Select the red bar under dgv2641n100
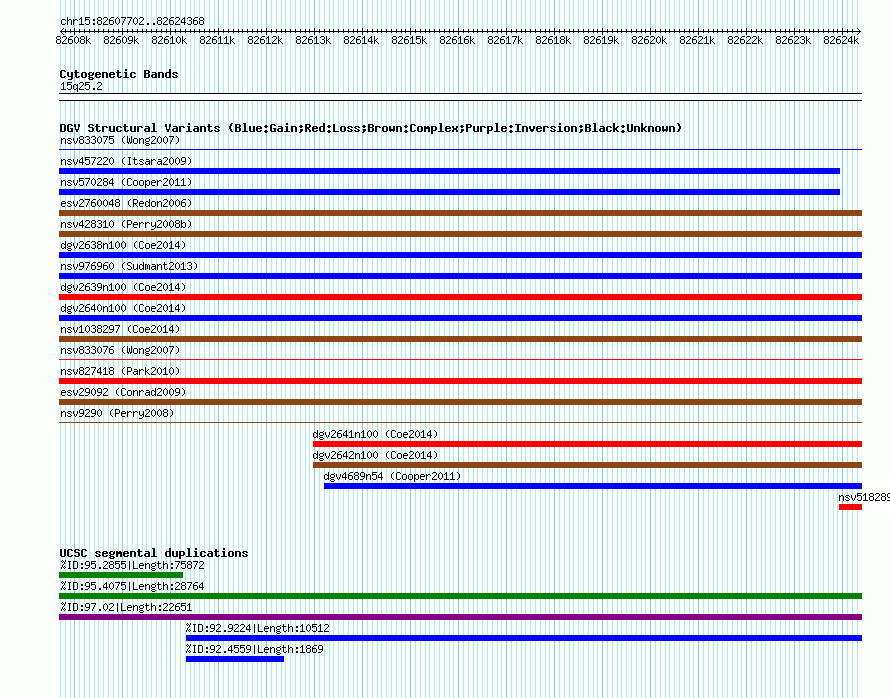 (x=587, y=444)
